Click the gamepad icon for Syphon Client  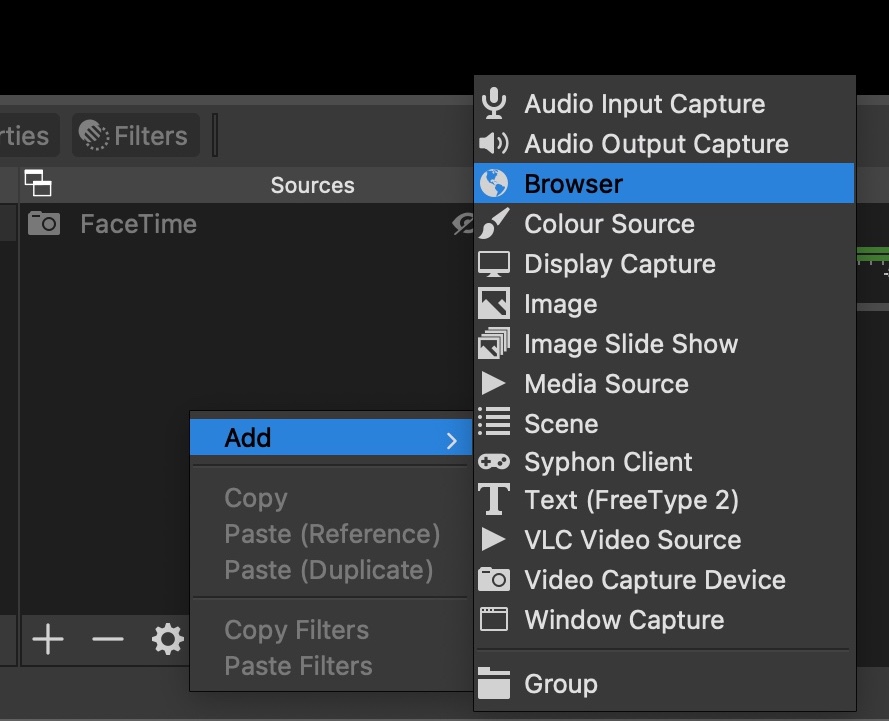(x=494, y=462)
